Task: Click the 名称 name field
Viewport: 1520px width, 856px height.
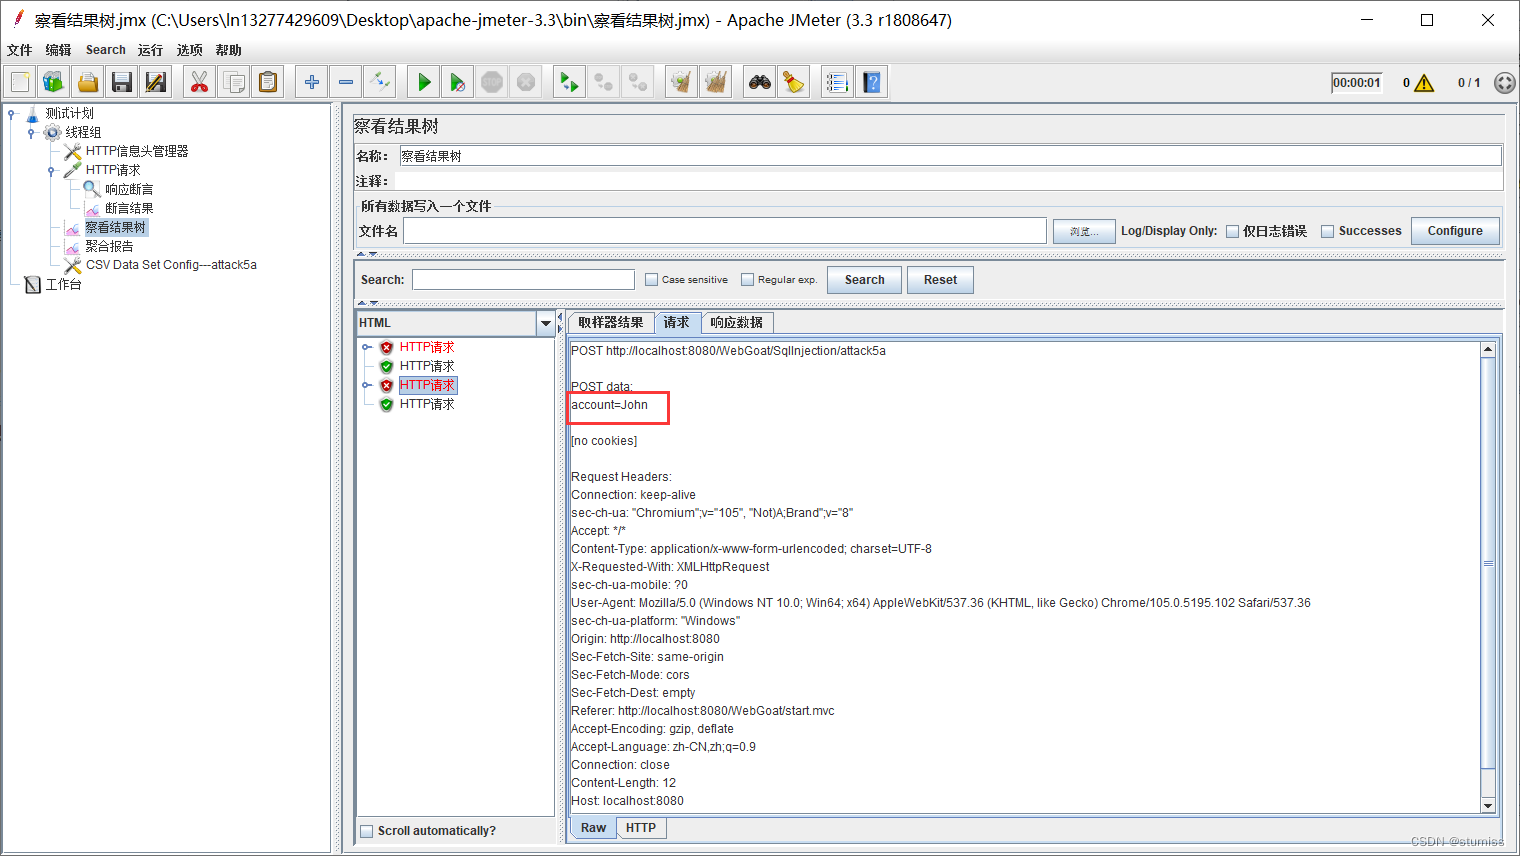Action: (x=950, y=156)
